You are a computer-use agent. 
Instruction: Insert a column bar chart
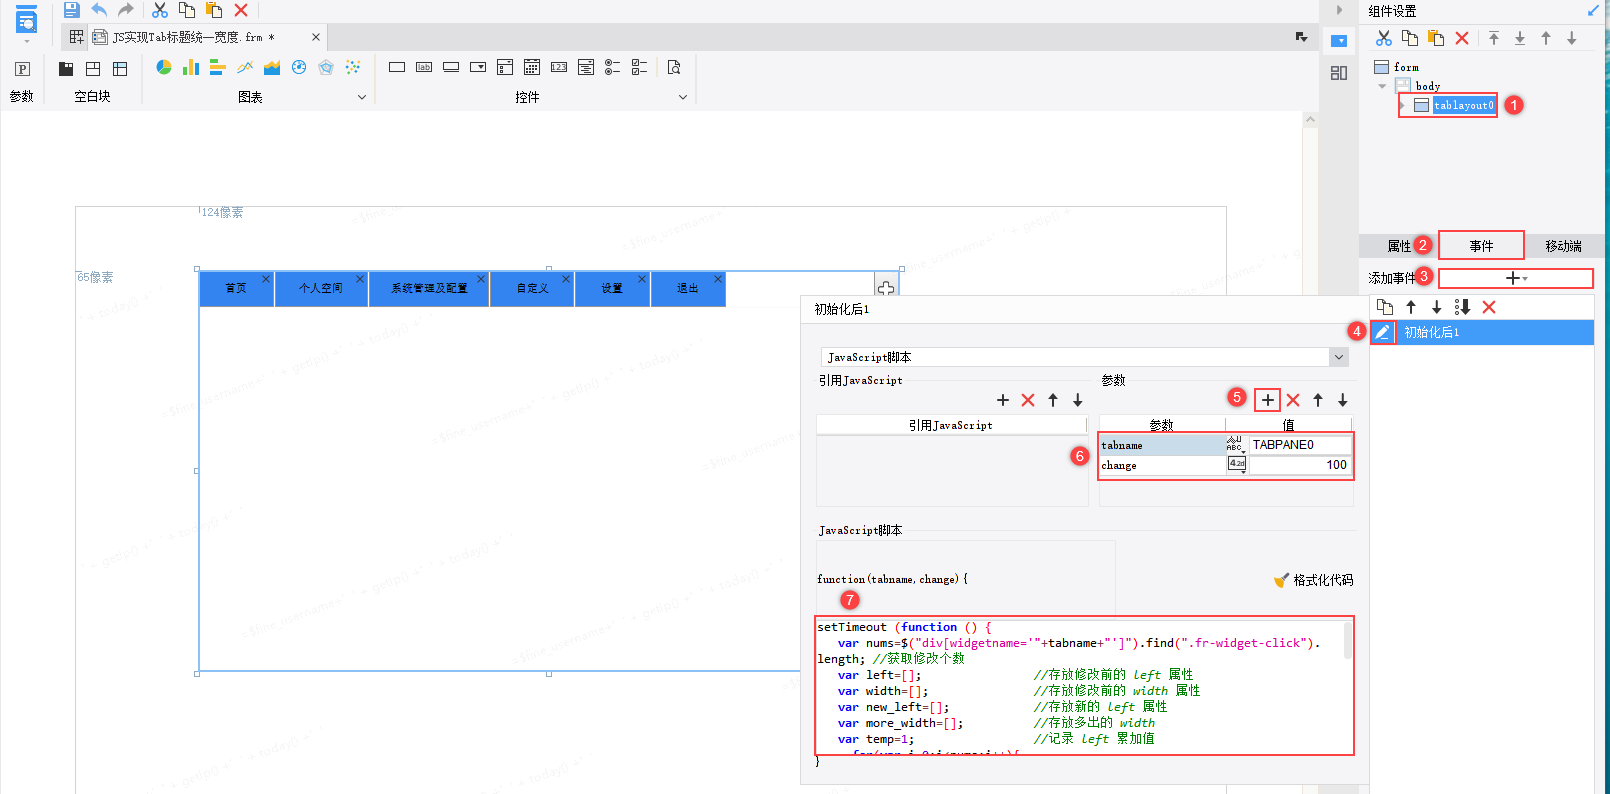click(191, 67)
